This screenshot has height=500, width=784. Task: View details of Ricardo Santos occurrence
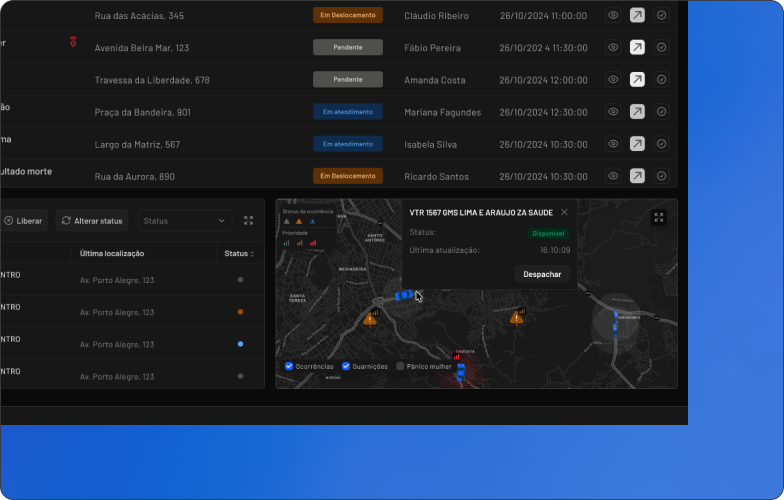click(x=613, y=176)
